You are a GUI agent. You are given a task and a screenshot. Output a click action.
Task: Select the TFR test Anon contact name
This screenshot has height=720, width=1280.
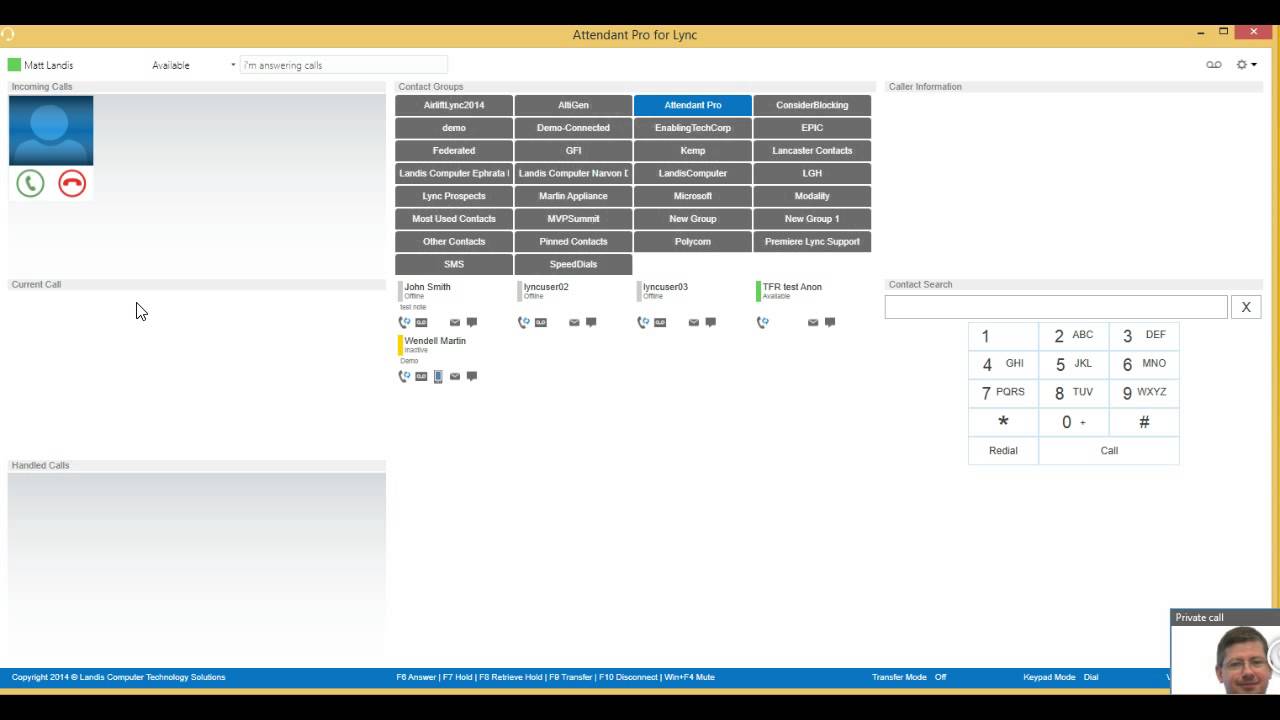792,287
